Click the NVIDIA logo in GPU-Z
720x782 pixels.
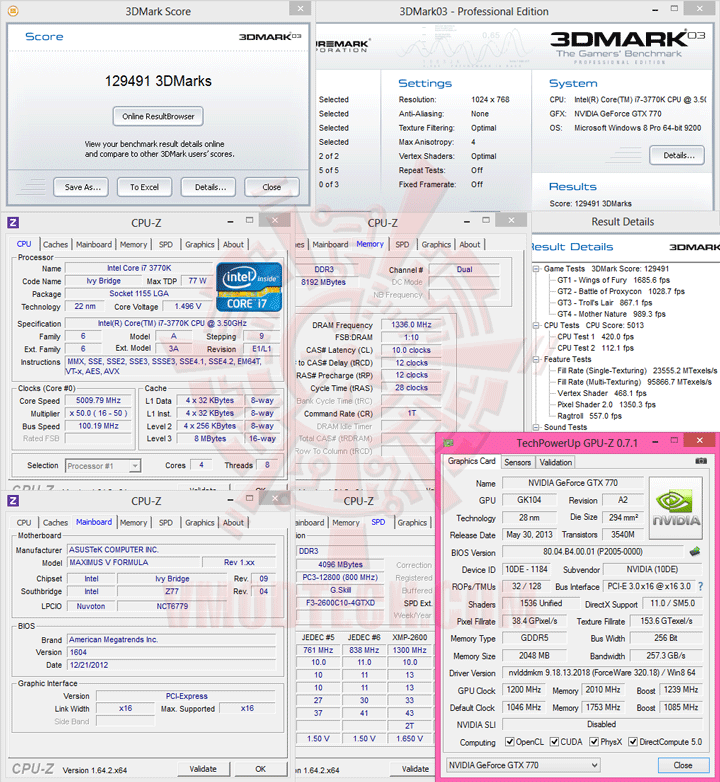(x=676, y=508)
